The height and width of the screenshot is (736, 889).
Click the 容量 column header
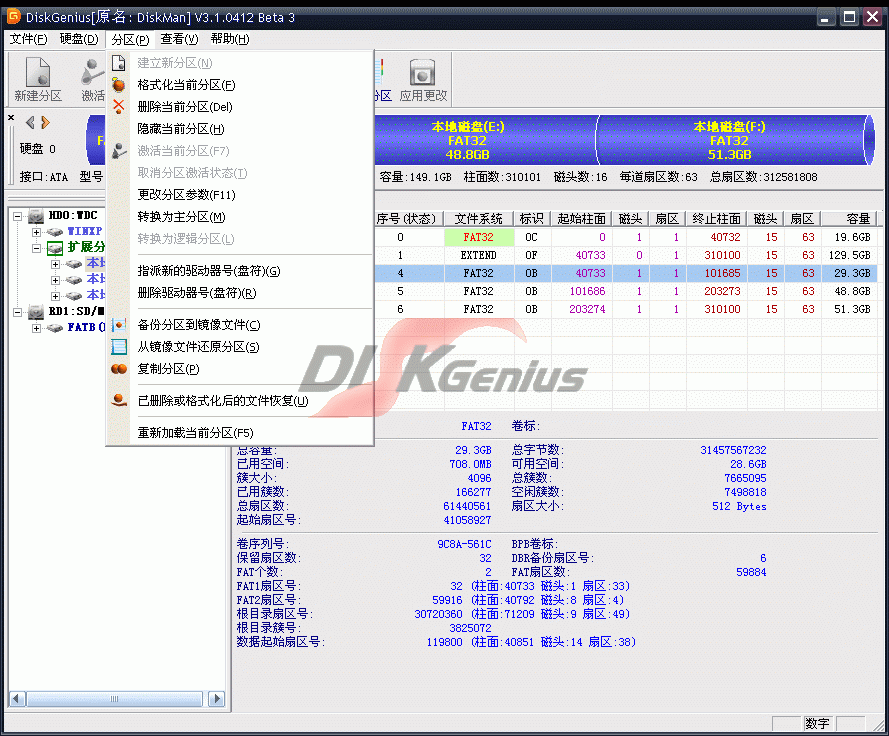[849, 219]
